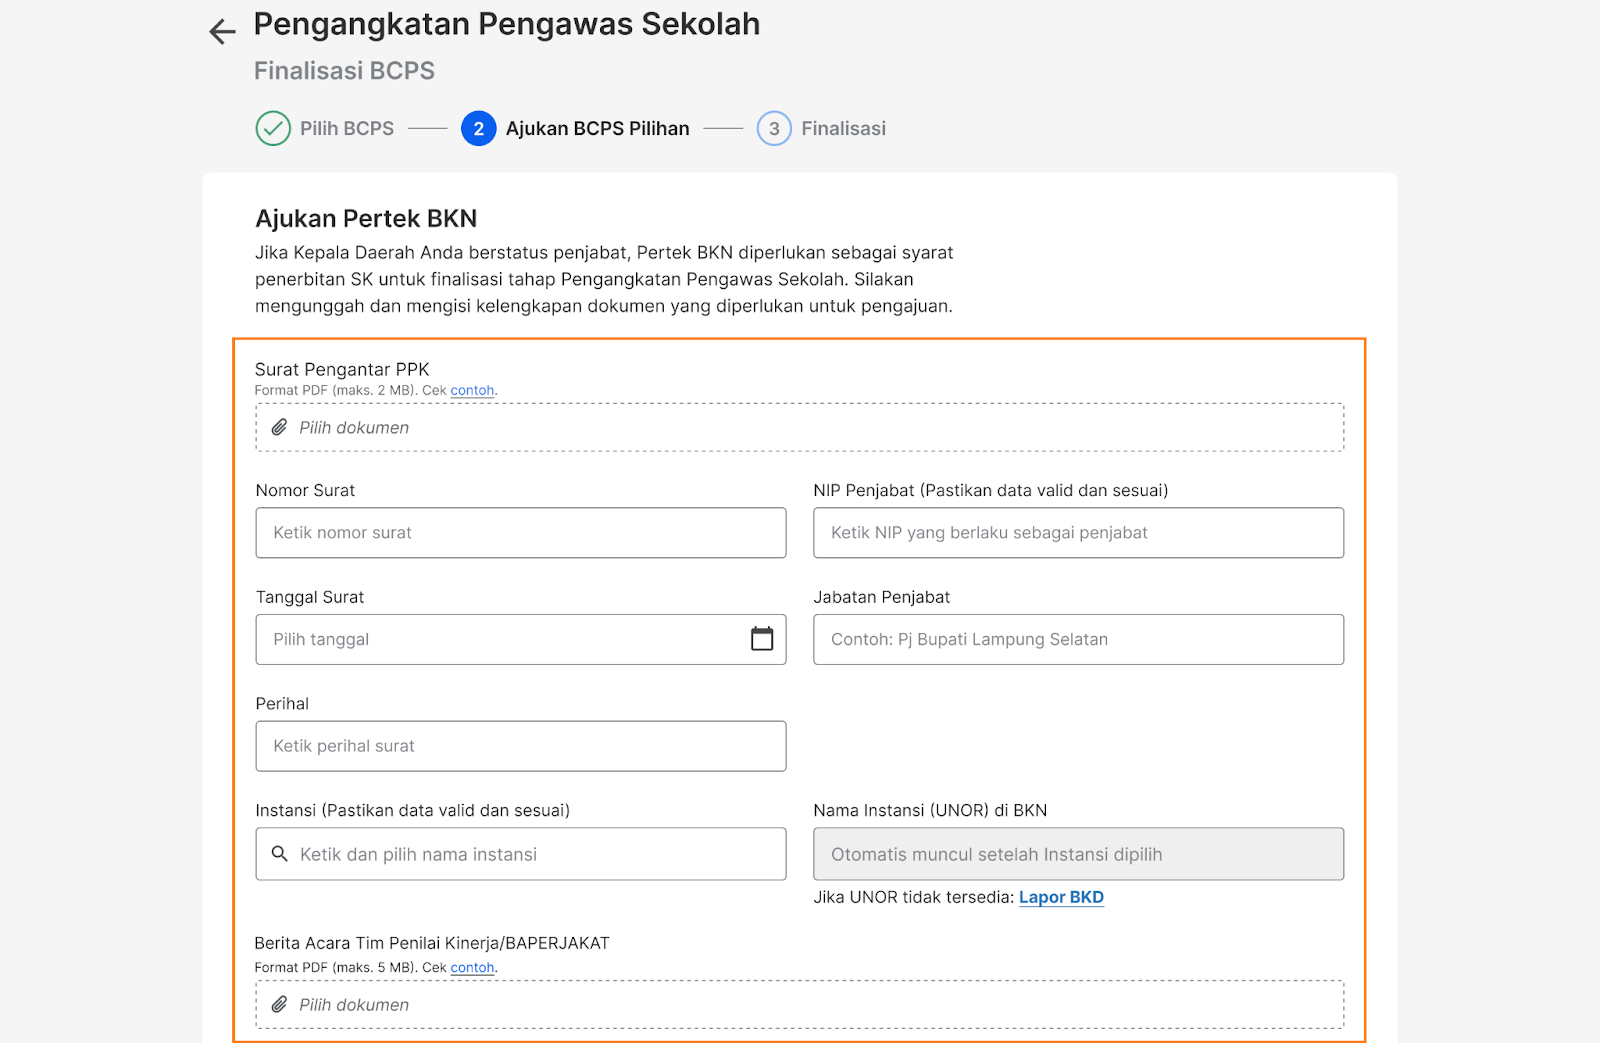Select the green checkmark step Pilih BCPS

click(273, 128)
